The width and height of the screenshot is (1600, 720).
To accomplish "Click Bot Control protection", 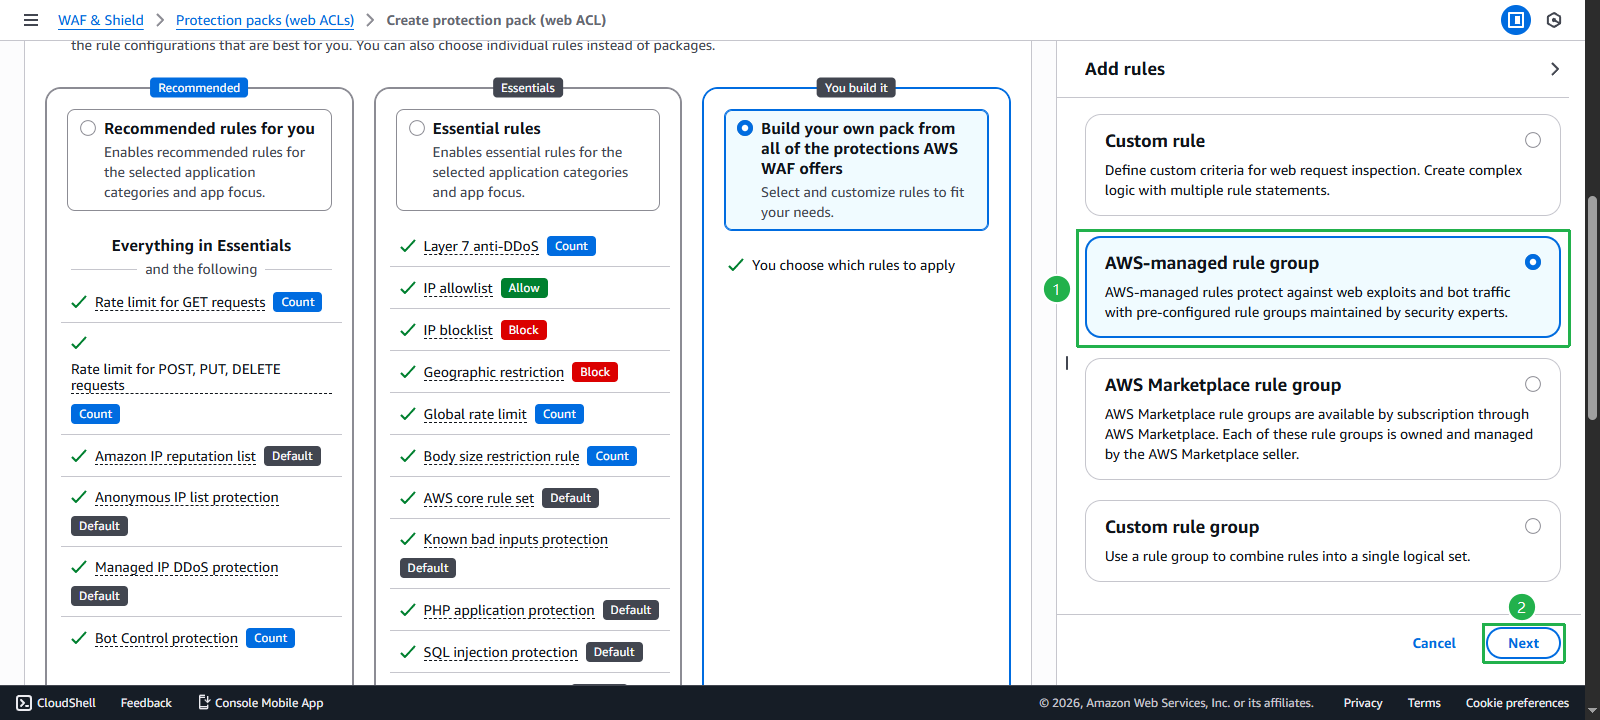I will coord(166,638).
